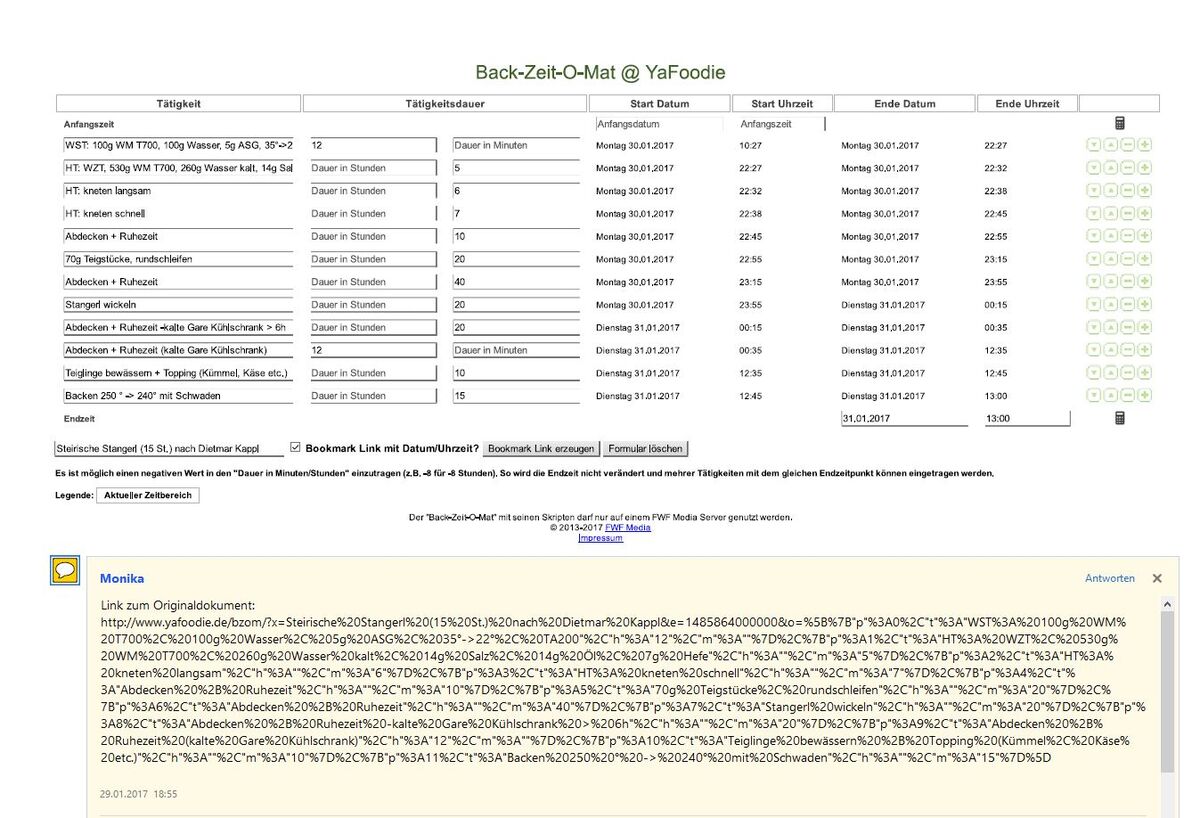Click down arrow on row ending 12:35
Image resolution: width=1200 pixels, height=818 pixels.
click(1093, 350)
